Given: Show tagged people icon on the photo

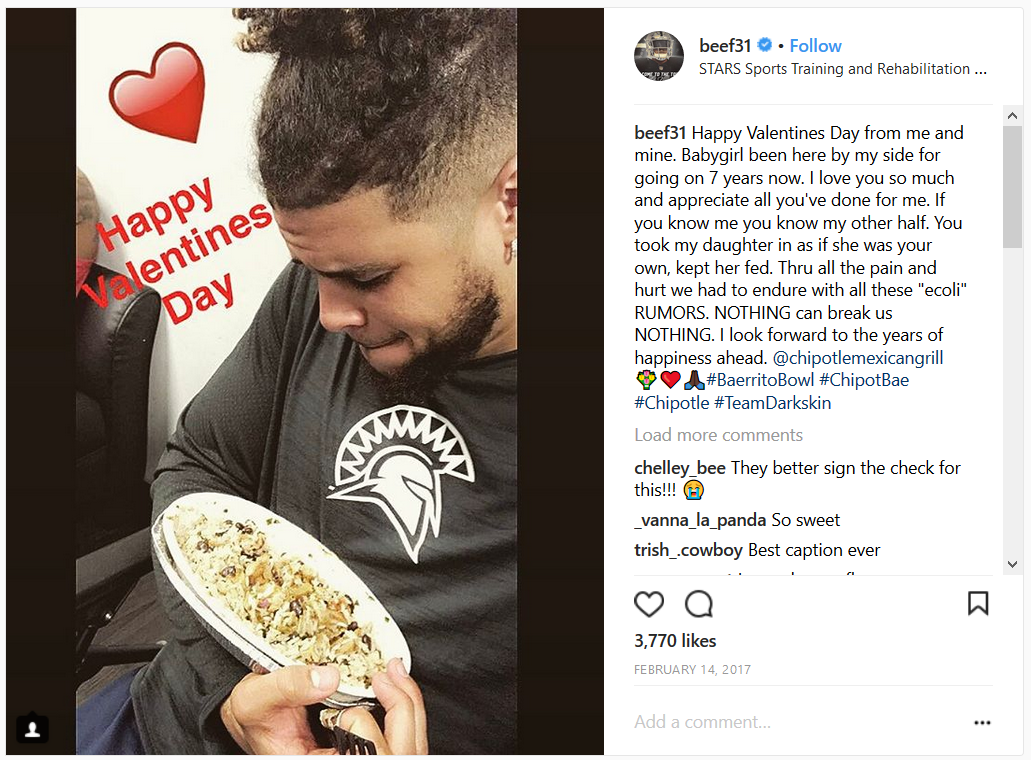Looking at the screenshot, I should pos(32,728).
